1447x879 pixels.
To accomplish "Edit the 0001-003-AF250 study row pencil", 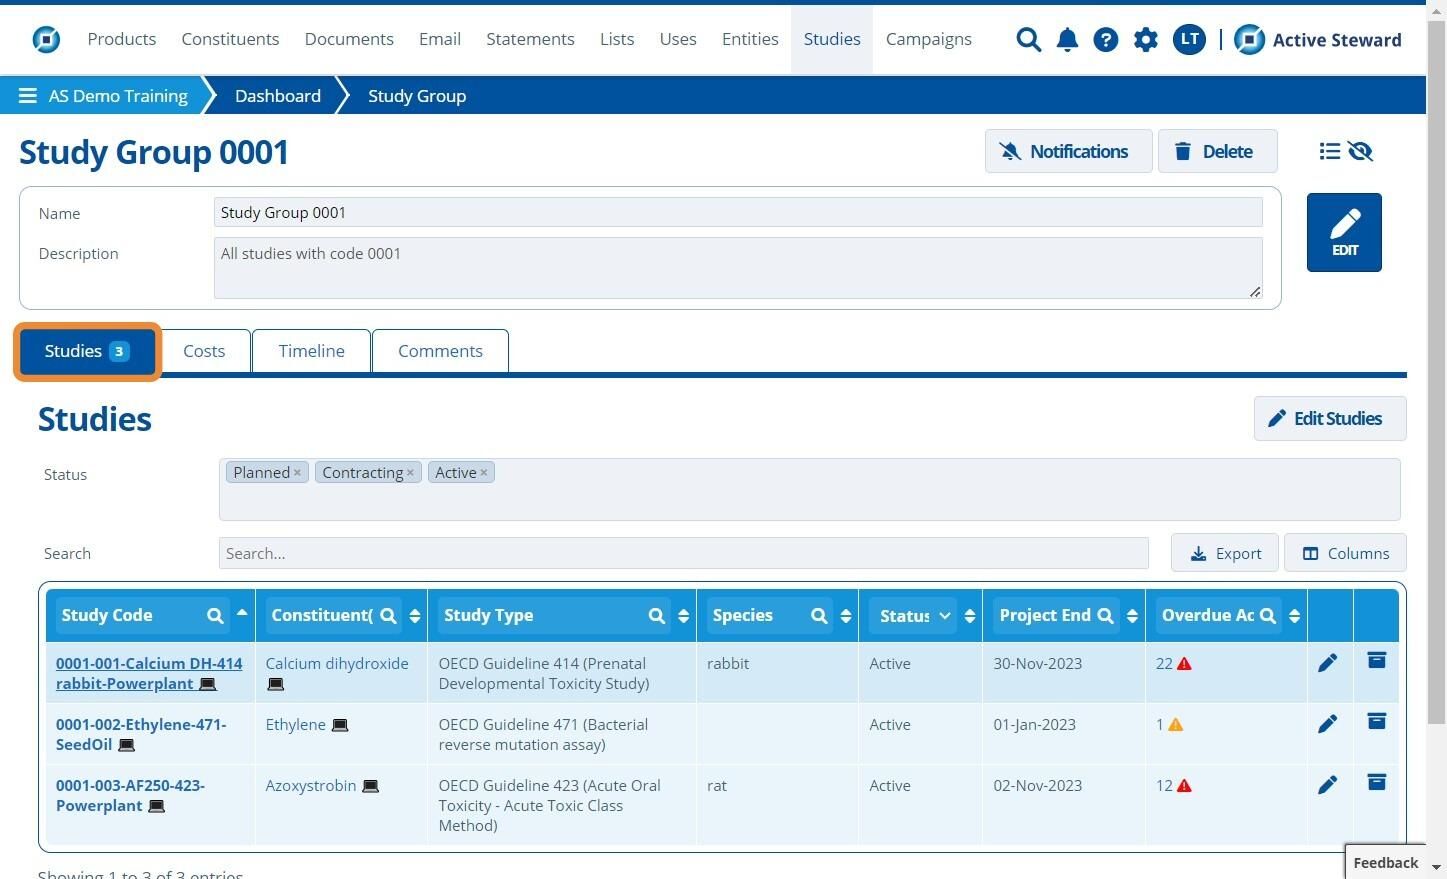I will (1327, 785).
